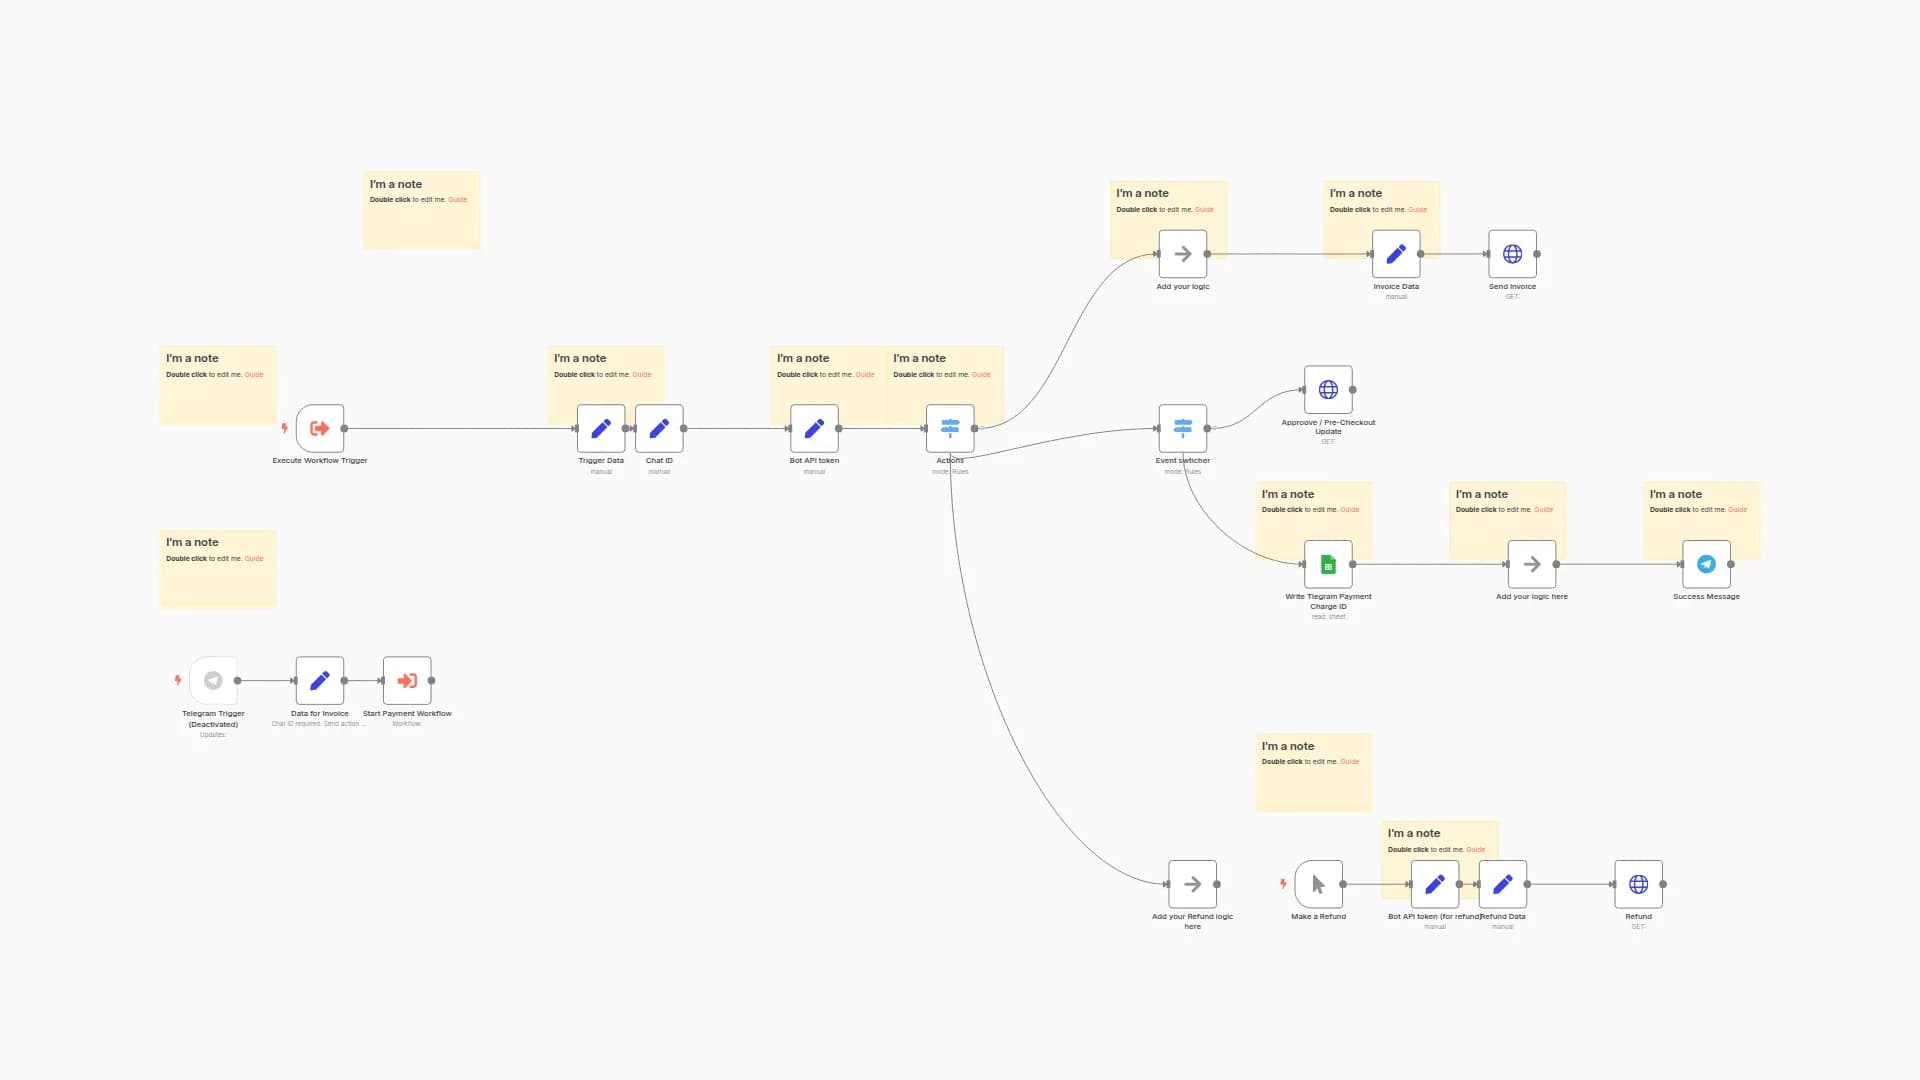Click the 'Make a Refund' label text
Screen dimensions: 1920x1080
[1319, 917]
